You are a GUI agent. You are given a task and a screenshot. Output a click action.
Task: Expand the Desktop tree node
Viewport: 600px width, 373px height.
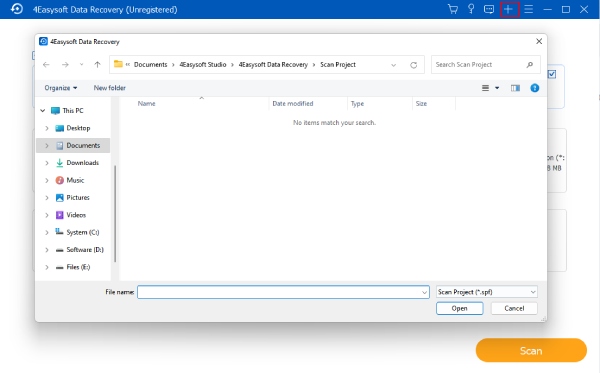47,128
